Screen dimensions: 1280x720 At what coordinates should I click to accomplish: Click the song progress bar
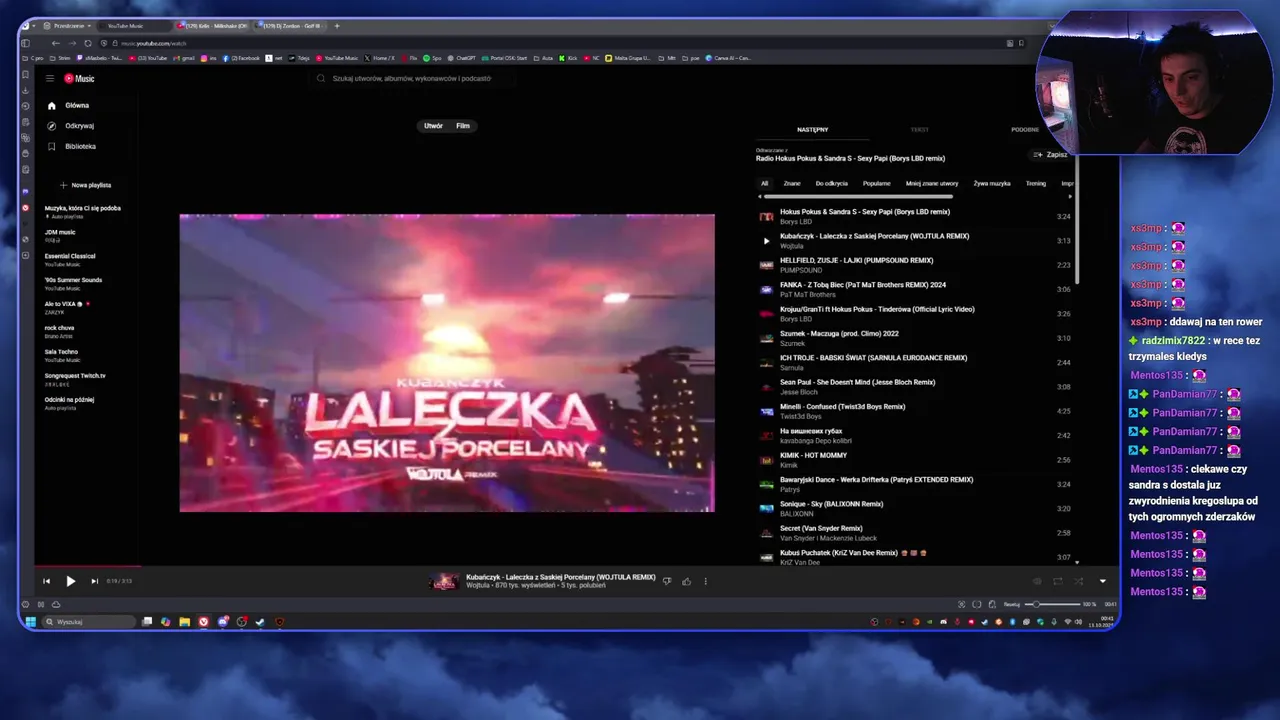coord(575,567)
